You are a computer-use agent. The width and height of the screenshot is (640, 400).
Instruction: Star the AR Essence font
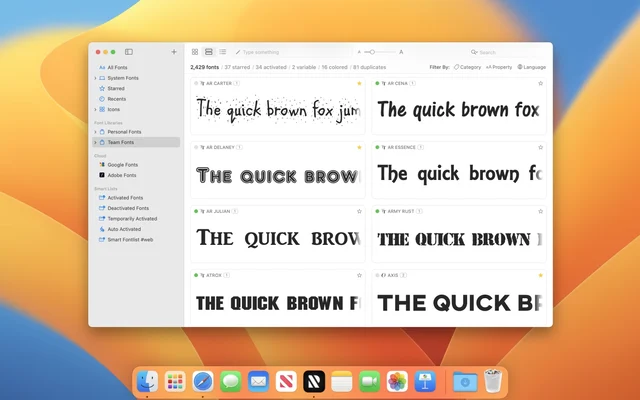(540, 147)
